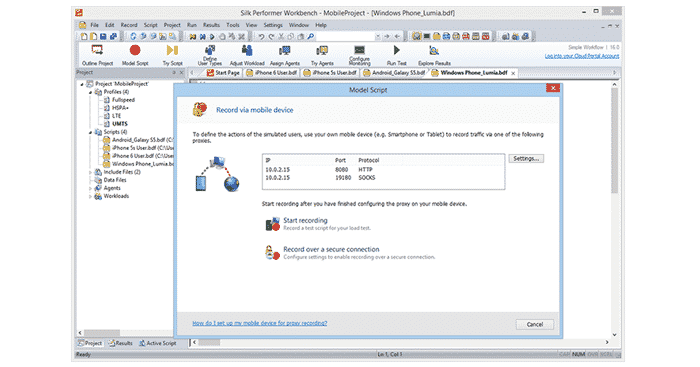Click the Cut scissors toolbar icon
This screenshot has width=700, height=367.
(x=281, y=37)
